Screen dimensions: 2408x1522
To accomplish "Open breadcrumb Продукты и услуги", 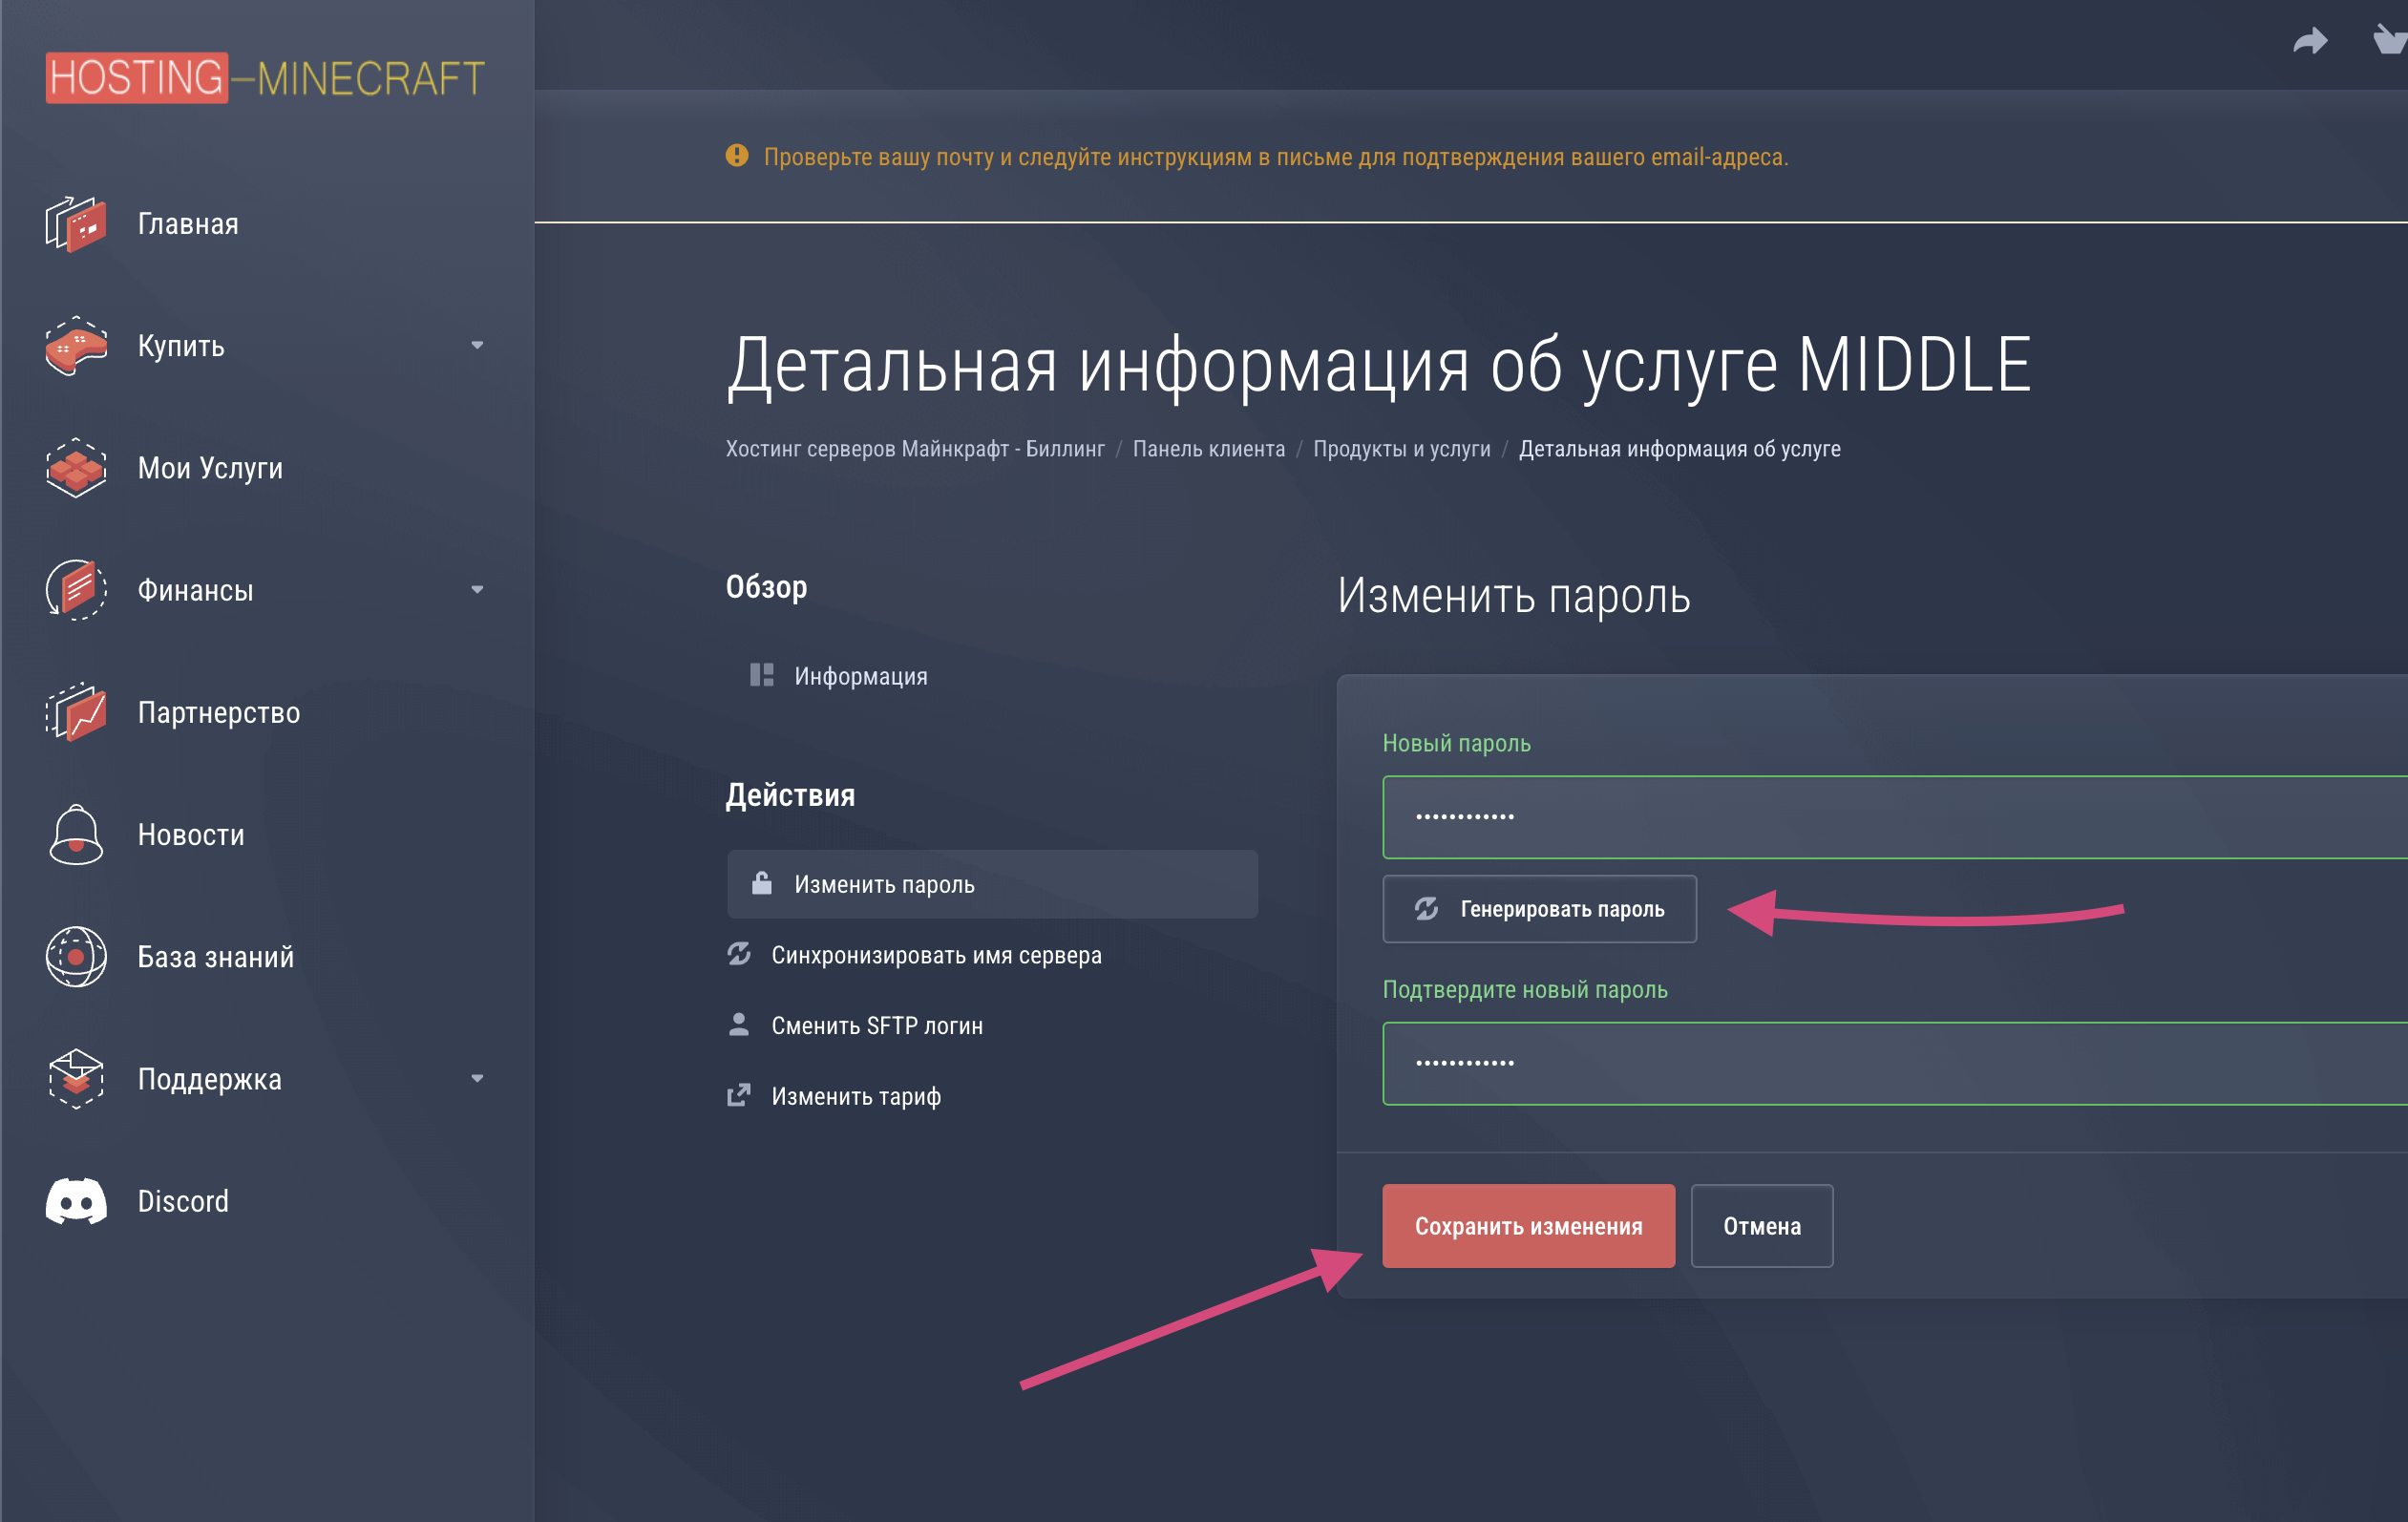I will [x=1402, y=449].
